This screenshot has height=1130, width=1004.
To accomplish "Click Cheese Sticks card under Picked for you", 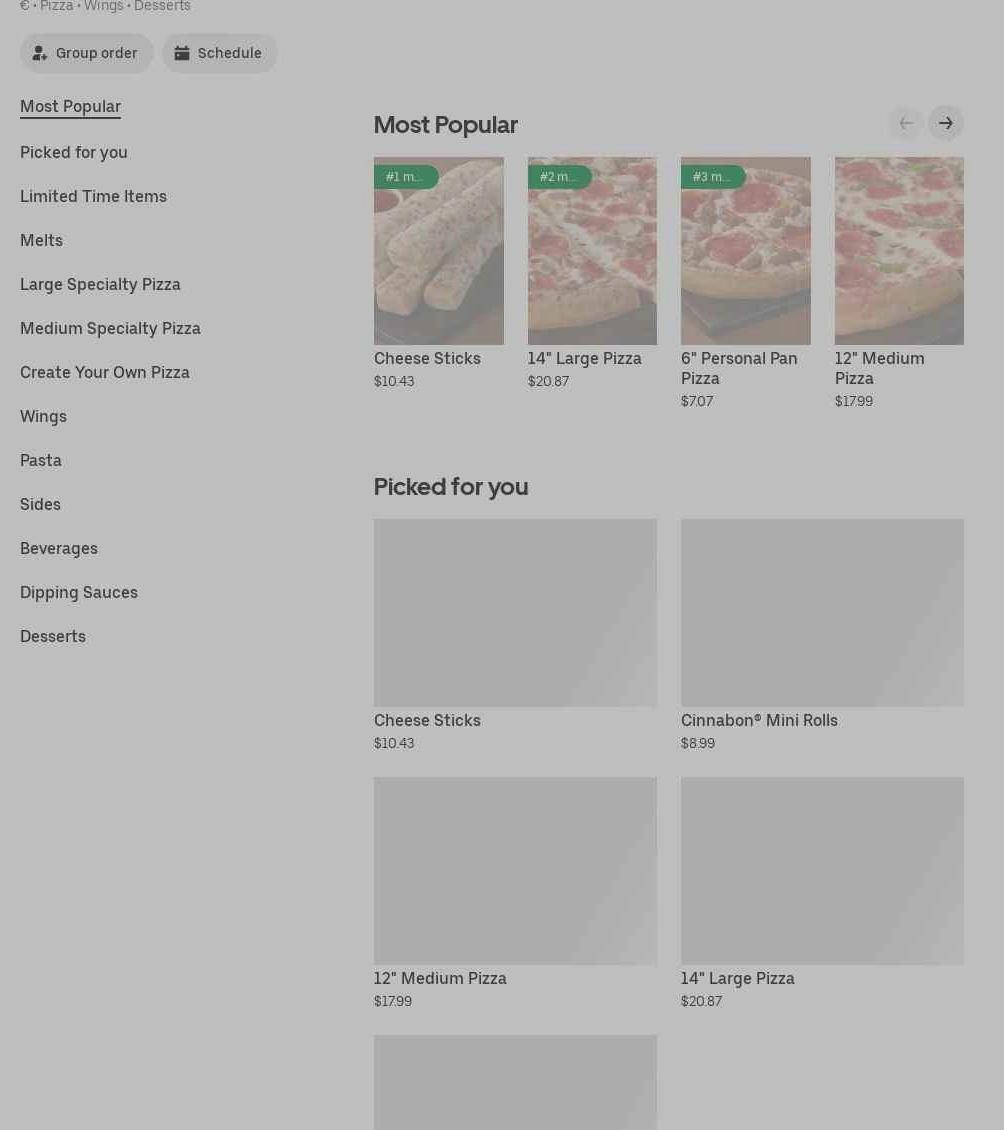I will pyautogui.click(x=515, y=612).
